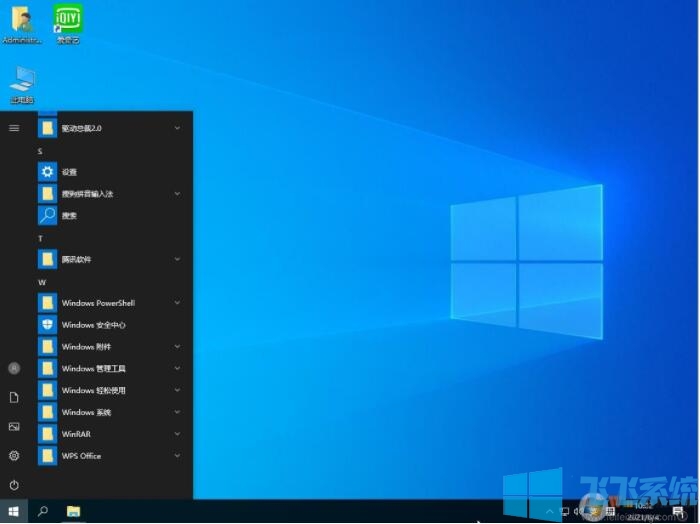This screenshot has height=524, width=700.
Task: Click the Power icon in Start menu
Action: (x=14, y=485)
